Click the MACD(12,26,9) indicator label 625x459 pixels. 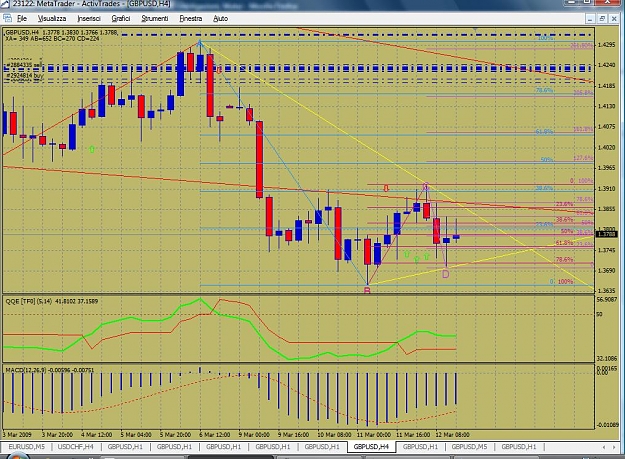tap(50, 370)
